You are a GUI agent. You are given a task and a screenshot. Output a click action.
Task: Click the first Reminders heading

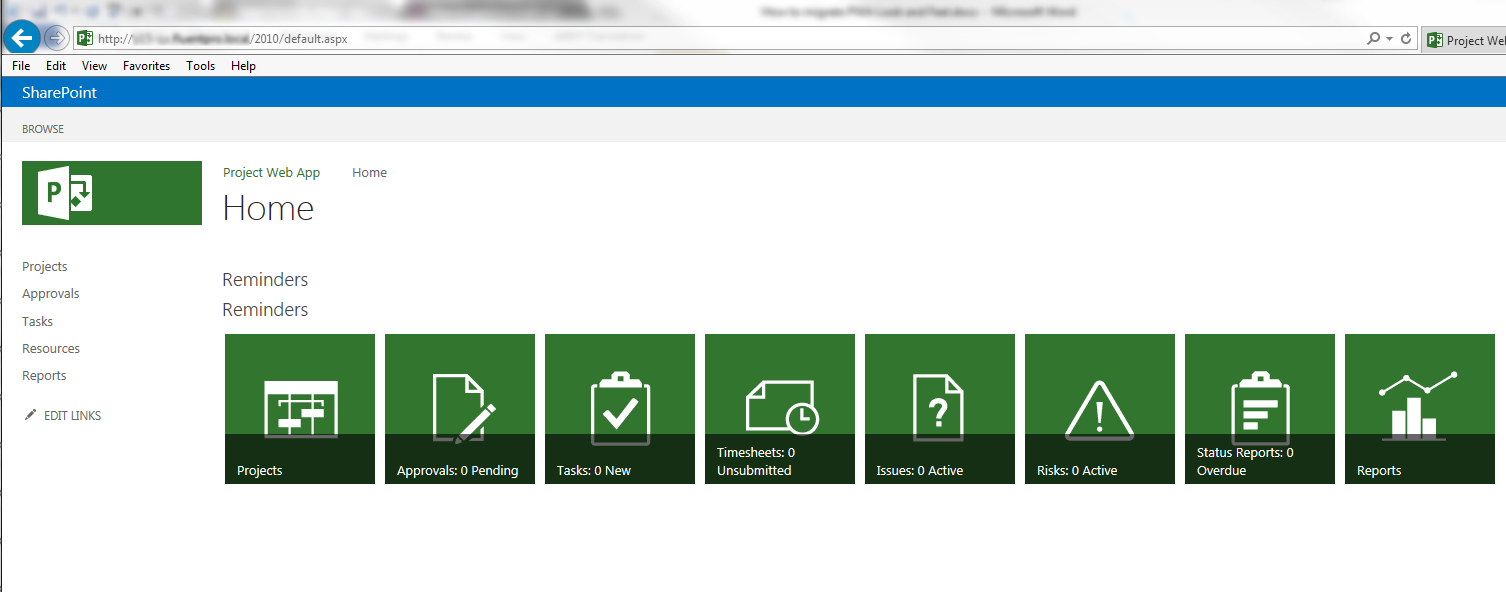(265, 280)
